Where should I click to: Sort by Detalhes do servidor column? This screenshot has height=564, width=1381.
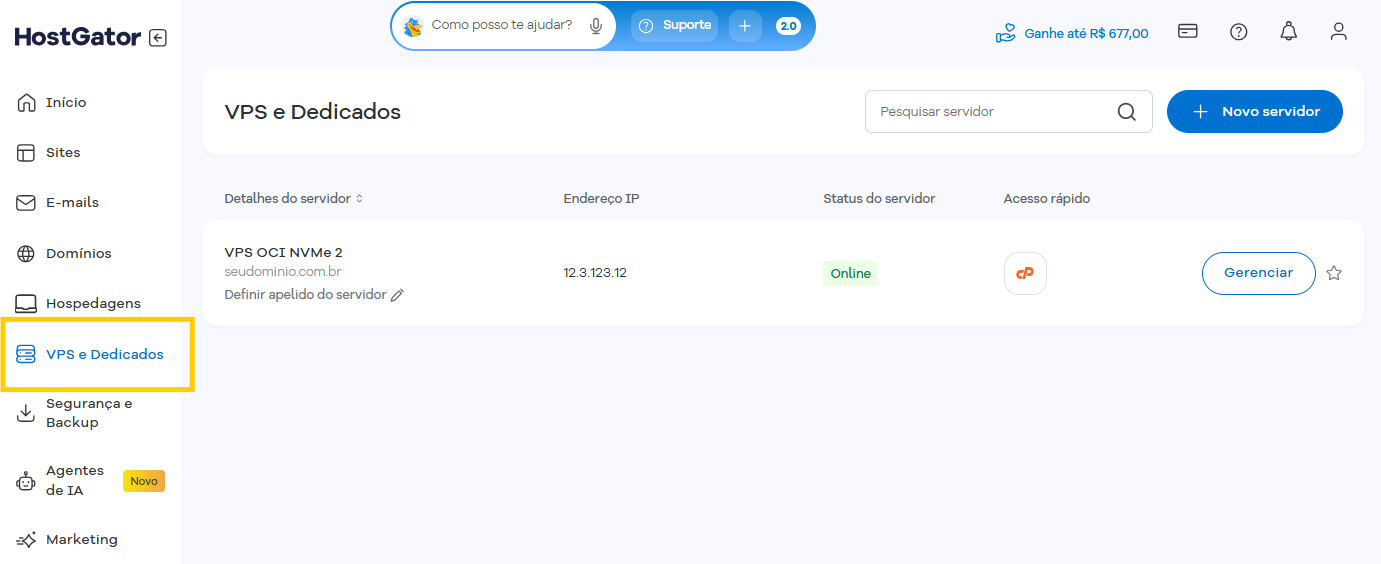(x=294, y=198)
